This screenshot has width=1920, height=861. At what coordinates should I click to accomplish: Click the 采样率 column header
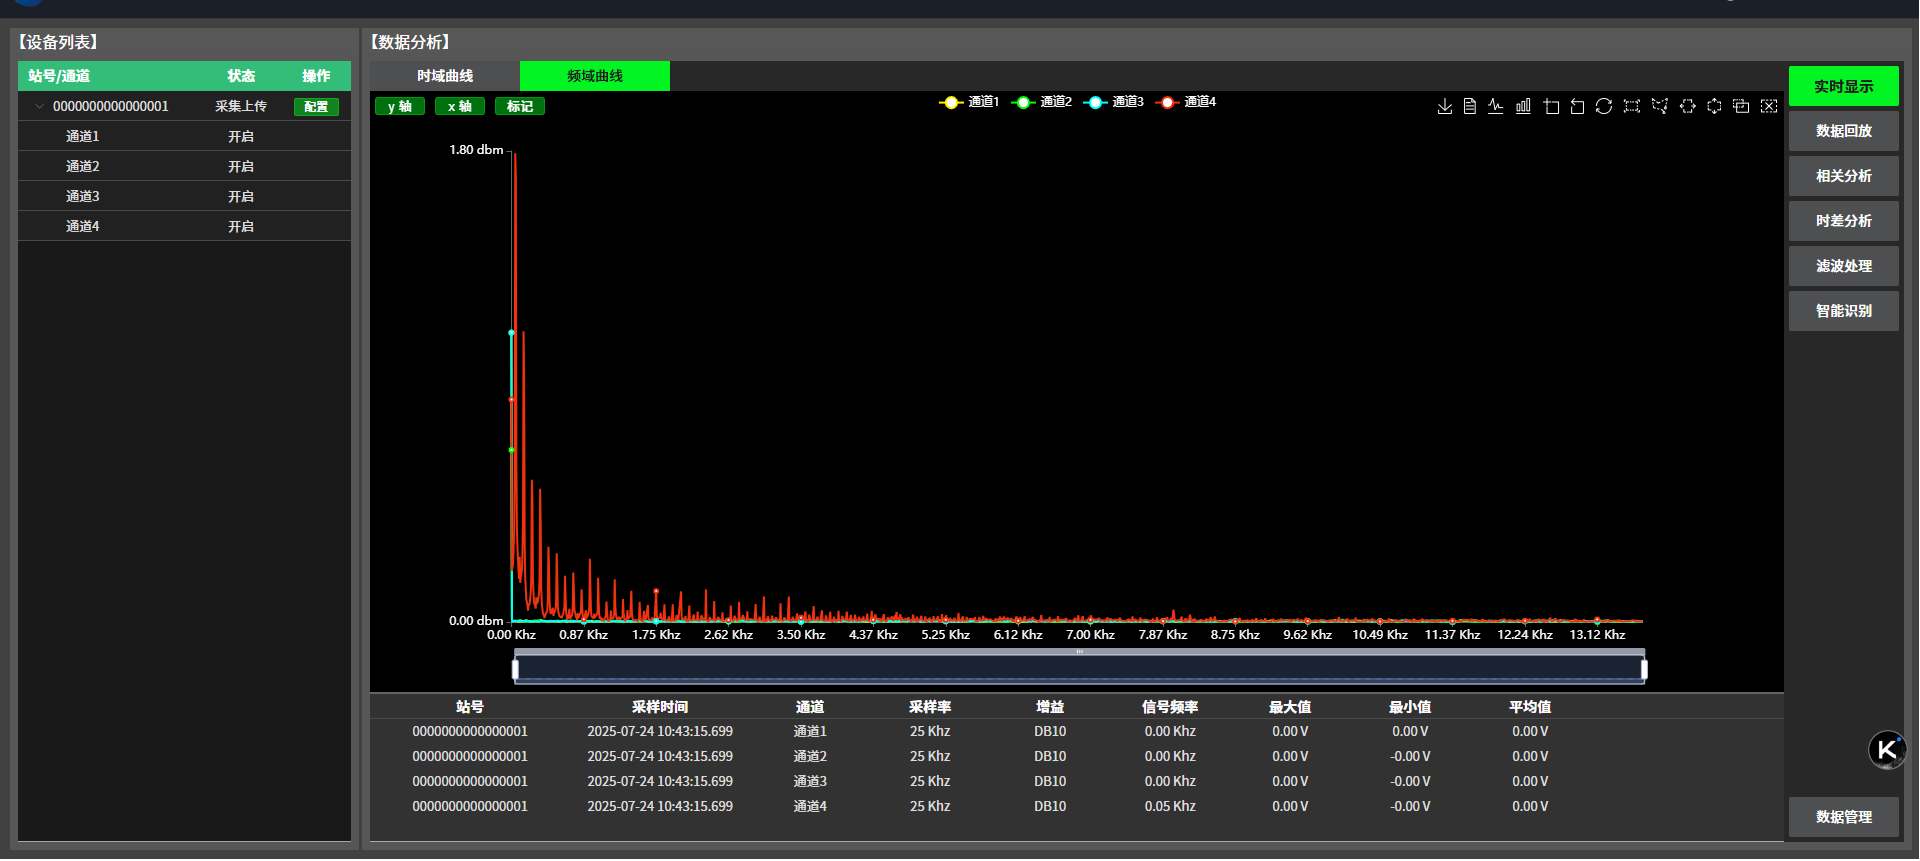click(x=930, y=707)
